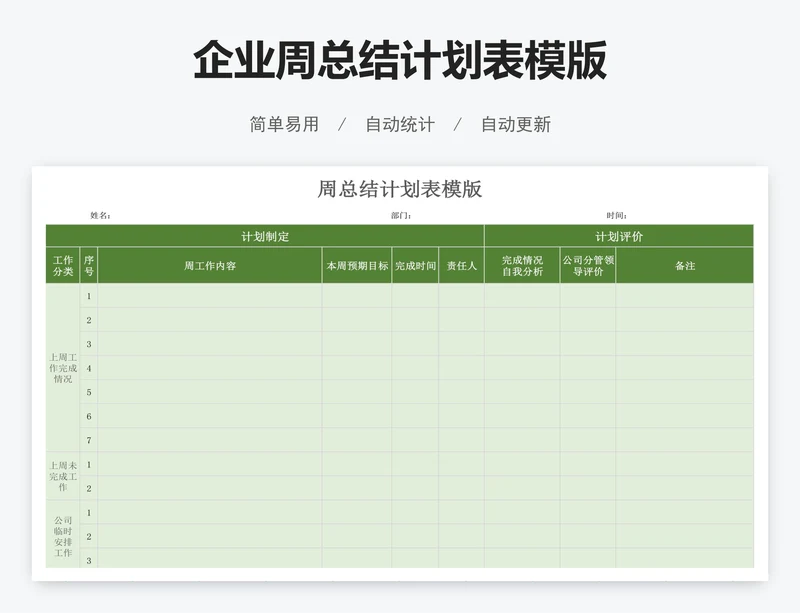Click row number 4 under 上周工作完成情况
The width and height of the screenshot is (800, 613).
[89, 368]
